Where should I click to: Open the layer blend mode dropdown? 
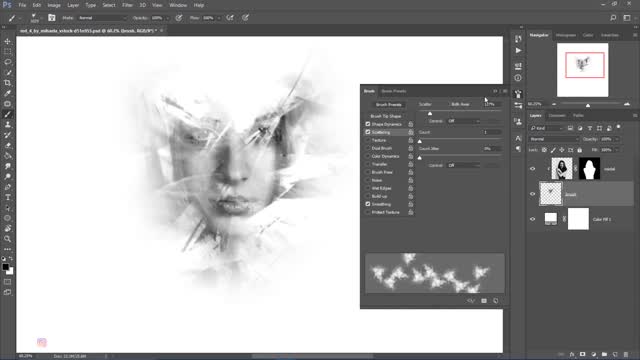pos(554,139)
